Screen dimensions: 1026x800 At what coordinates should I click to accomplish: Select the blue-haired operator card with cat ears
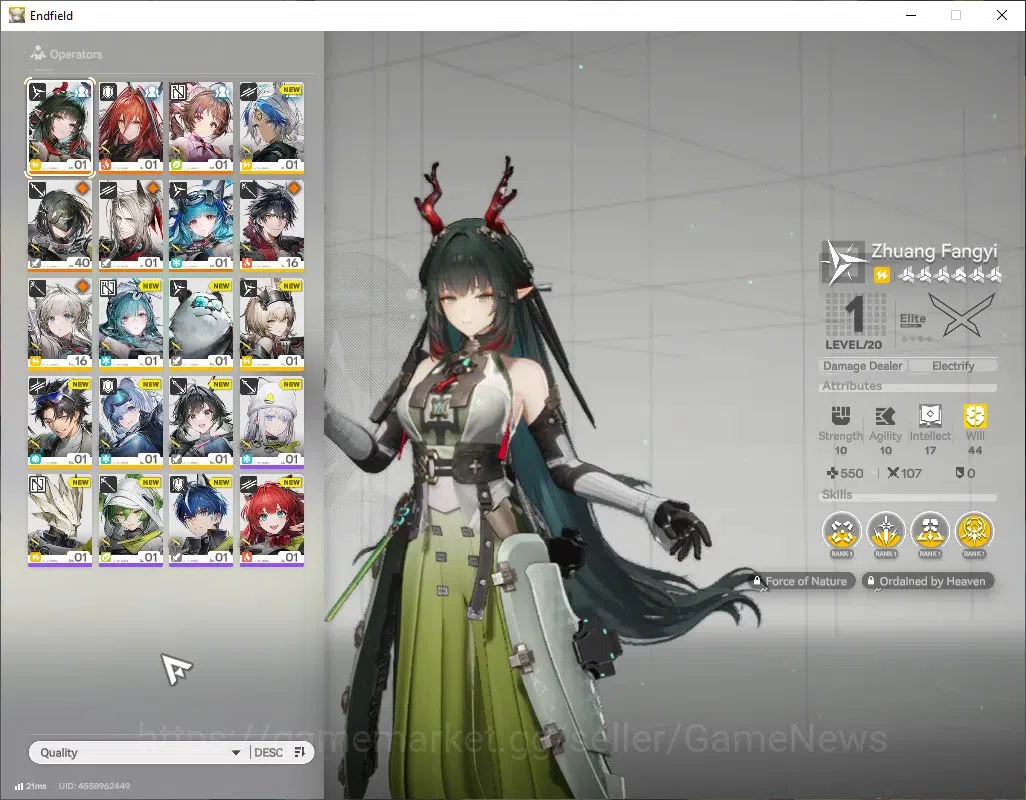tap(201, 520)
